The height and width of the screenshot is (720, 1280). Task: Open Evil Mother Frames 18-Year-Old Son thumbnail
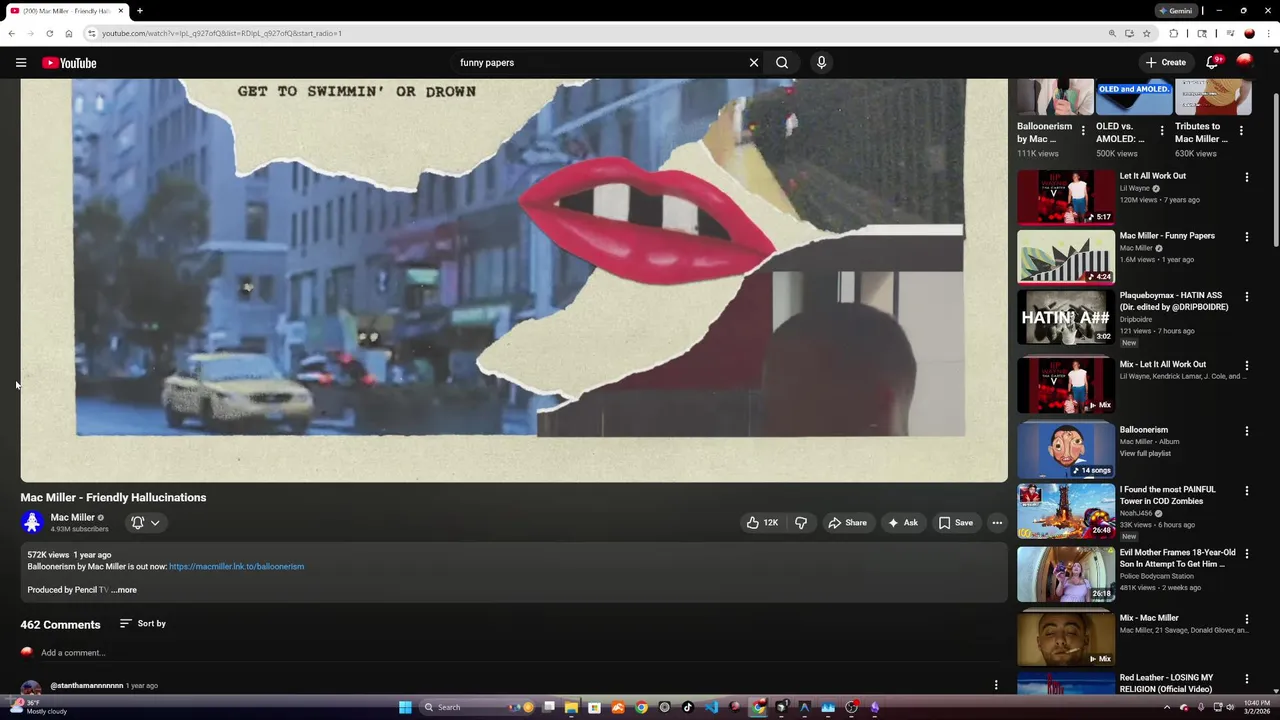coord(1066,574)
